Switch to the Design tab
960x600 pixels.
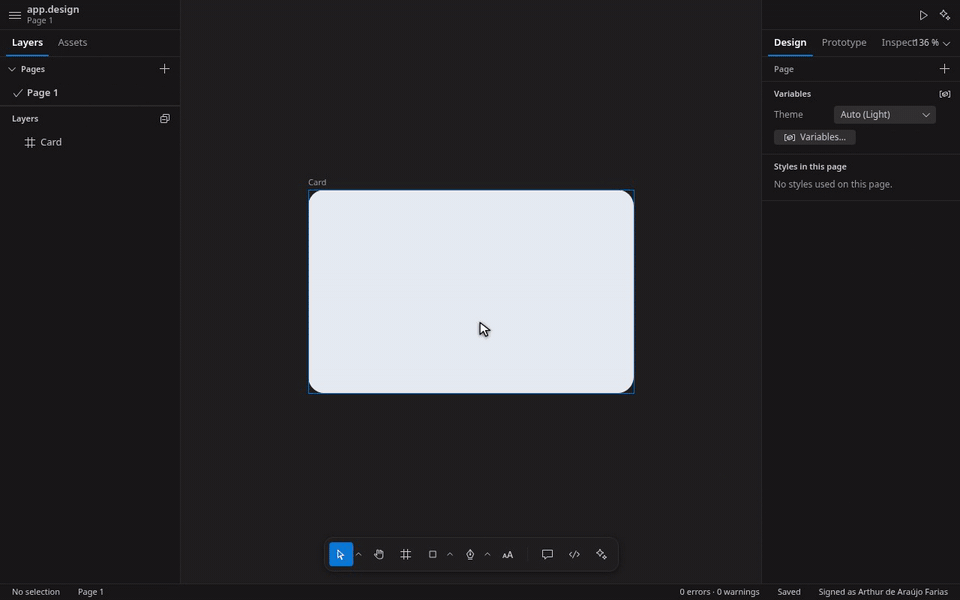790,42
